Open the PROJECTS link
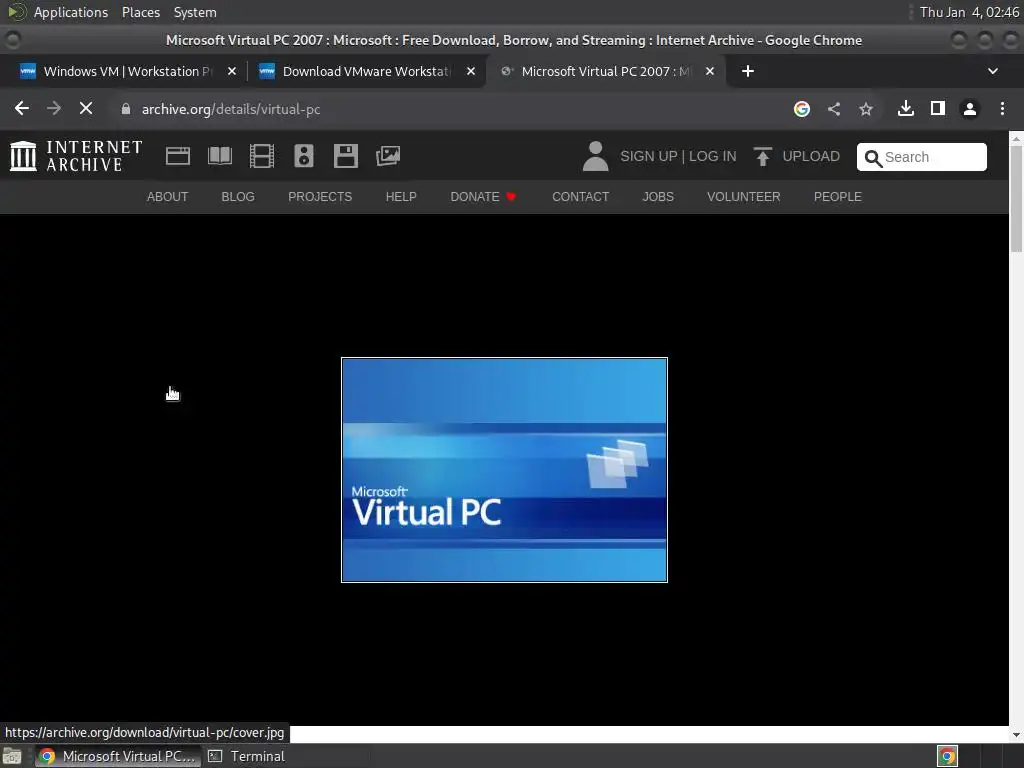Image resolution: width=1024 pixels, height=768 pixels. tap(320, 197)
